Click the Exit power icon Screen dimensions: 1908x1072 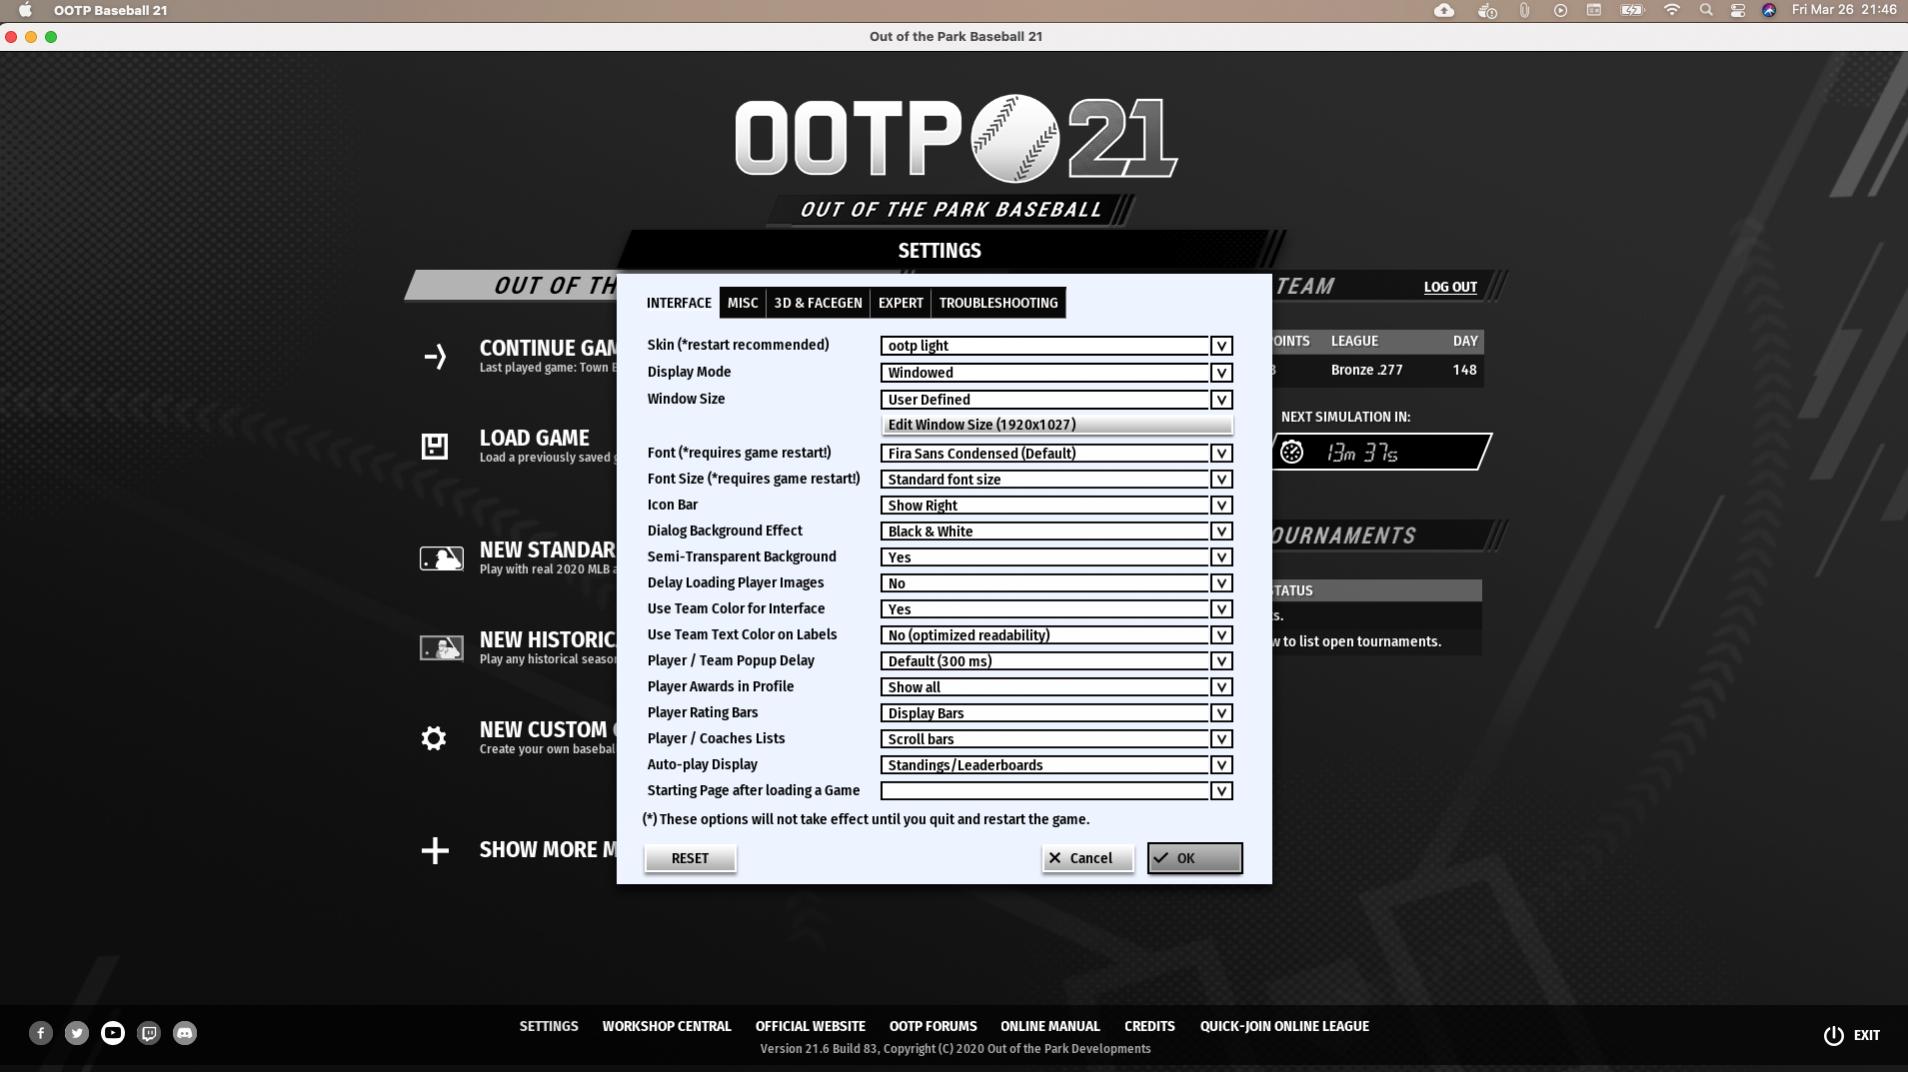(x=1834, y=1035)
